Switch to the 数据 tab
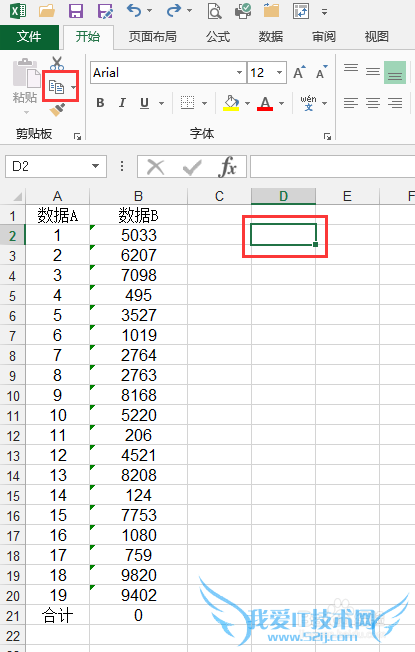Viewport: 415px width, 652px height. 271,37
